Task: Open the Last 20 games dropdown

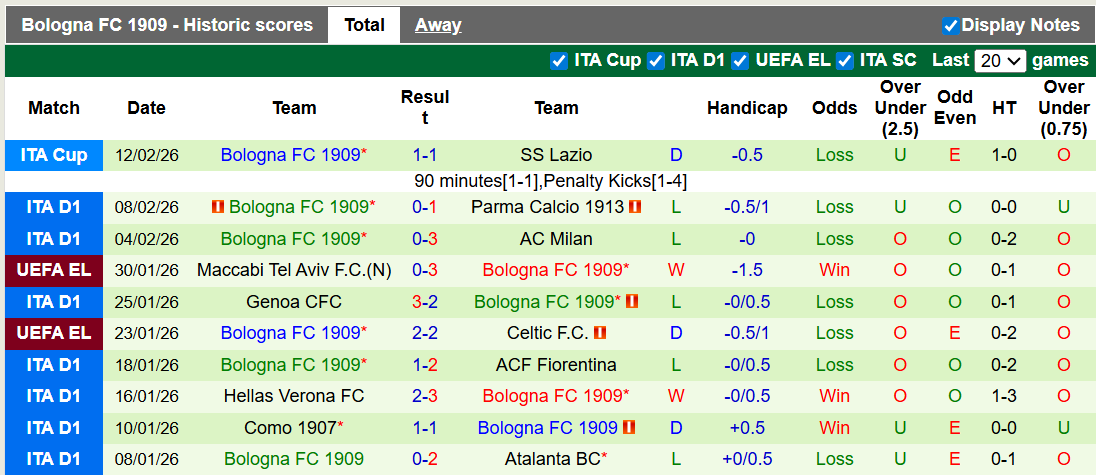Action: pyautogui.click(x=1000, y=61)
